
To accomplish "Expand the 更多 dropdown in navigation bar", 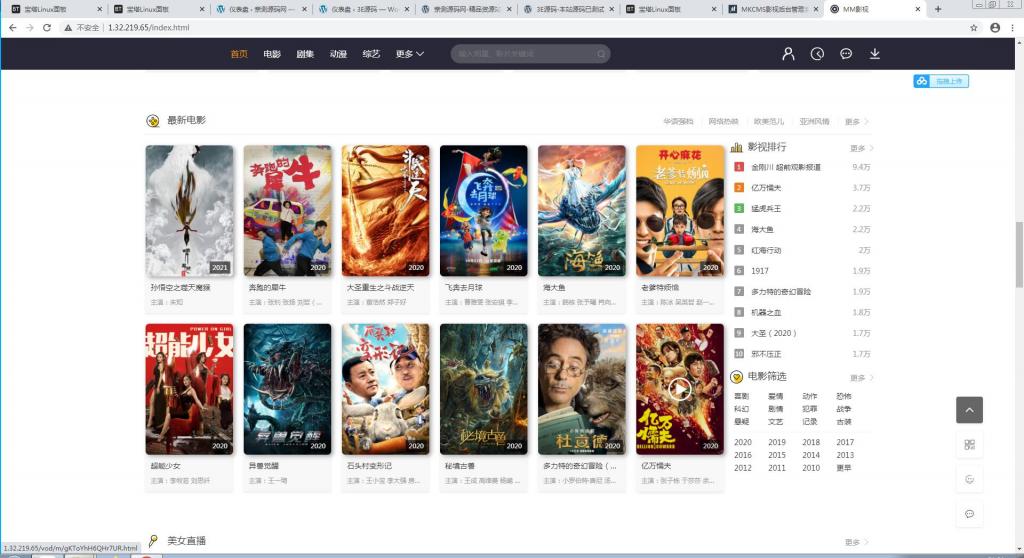I will [x=409, y=54].
